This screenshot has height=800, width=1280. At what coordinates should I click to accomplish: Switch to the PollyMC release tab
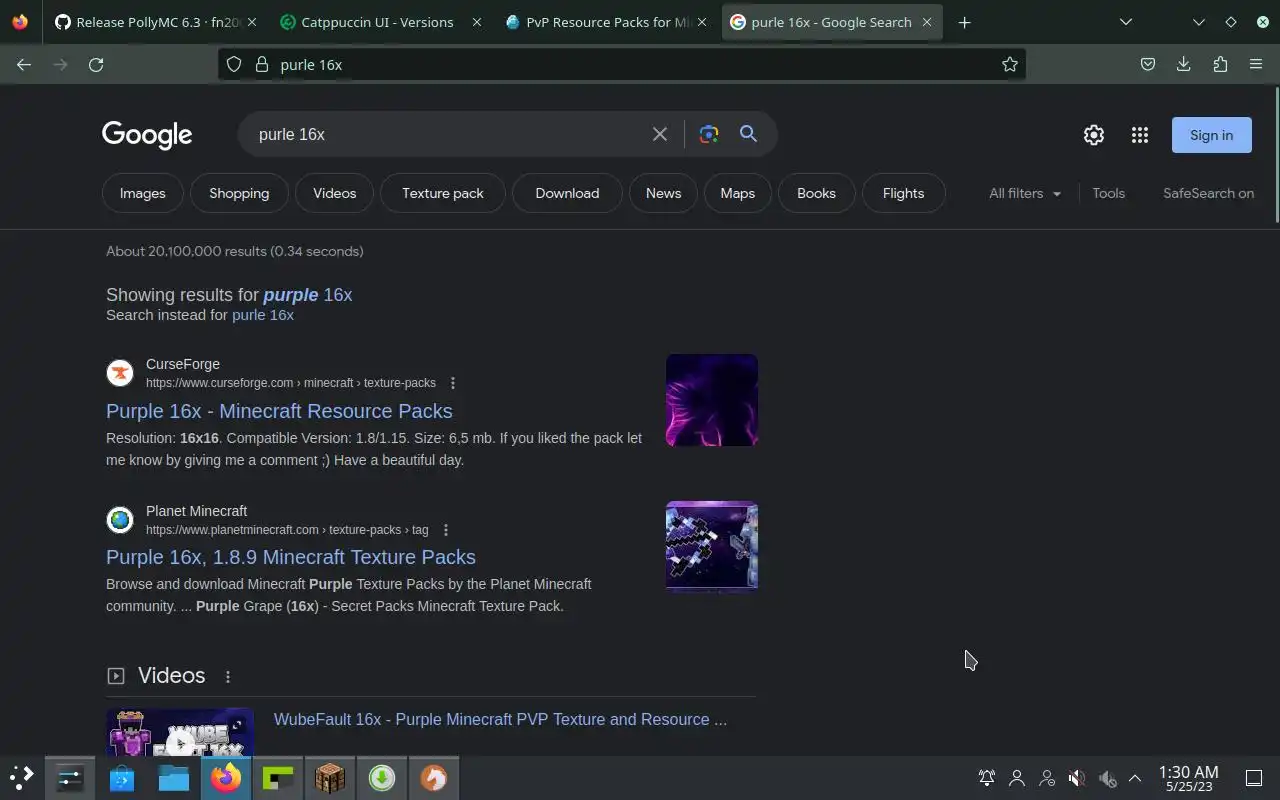pyautogui.click(x=155, y=22)
